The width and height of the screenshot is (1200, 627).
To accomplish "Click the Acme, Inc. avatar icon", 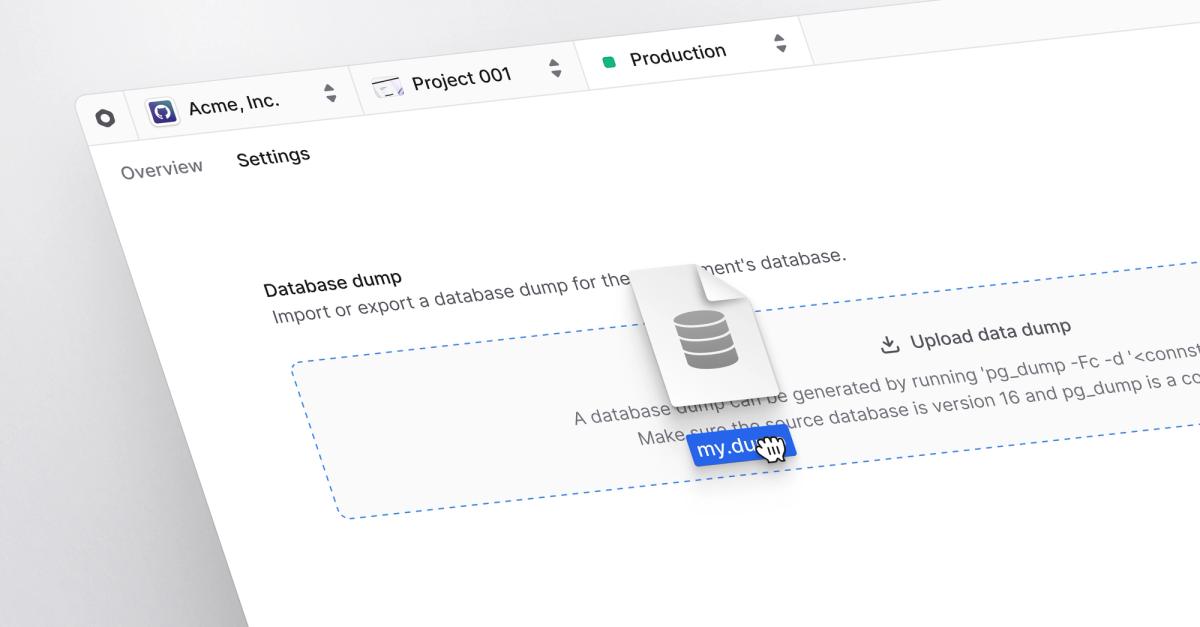I will pyautogui.click(x=162, y=110).
